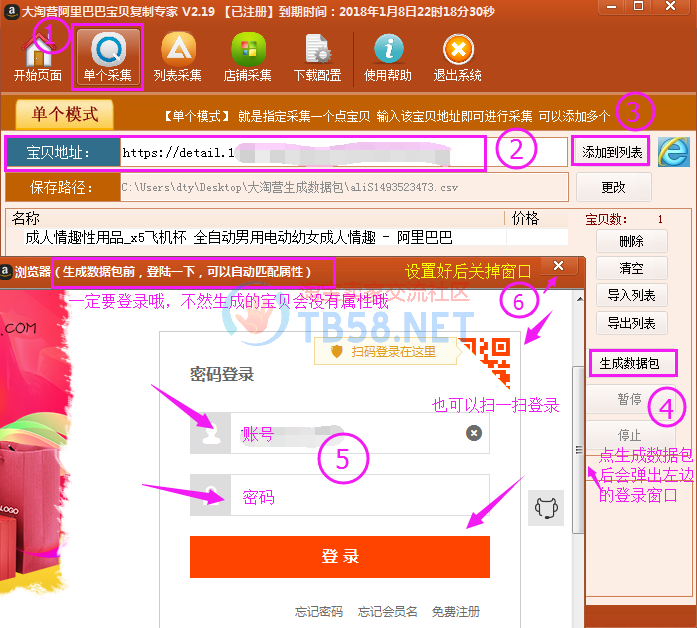The height and width of the screenshot is (628, 697).
Task: Open the 忘记密码 link
Action: (x=319, y=612)
